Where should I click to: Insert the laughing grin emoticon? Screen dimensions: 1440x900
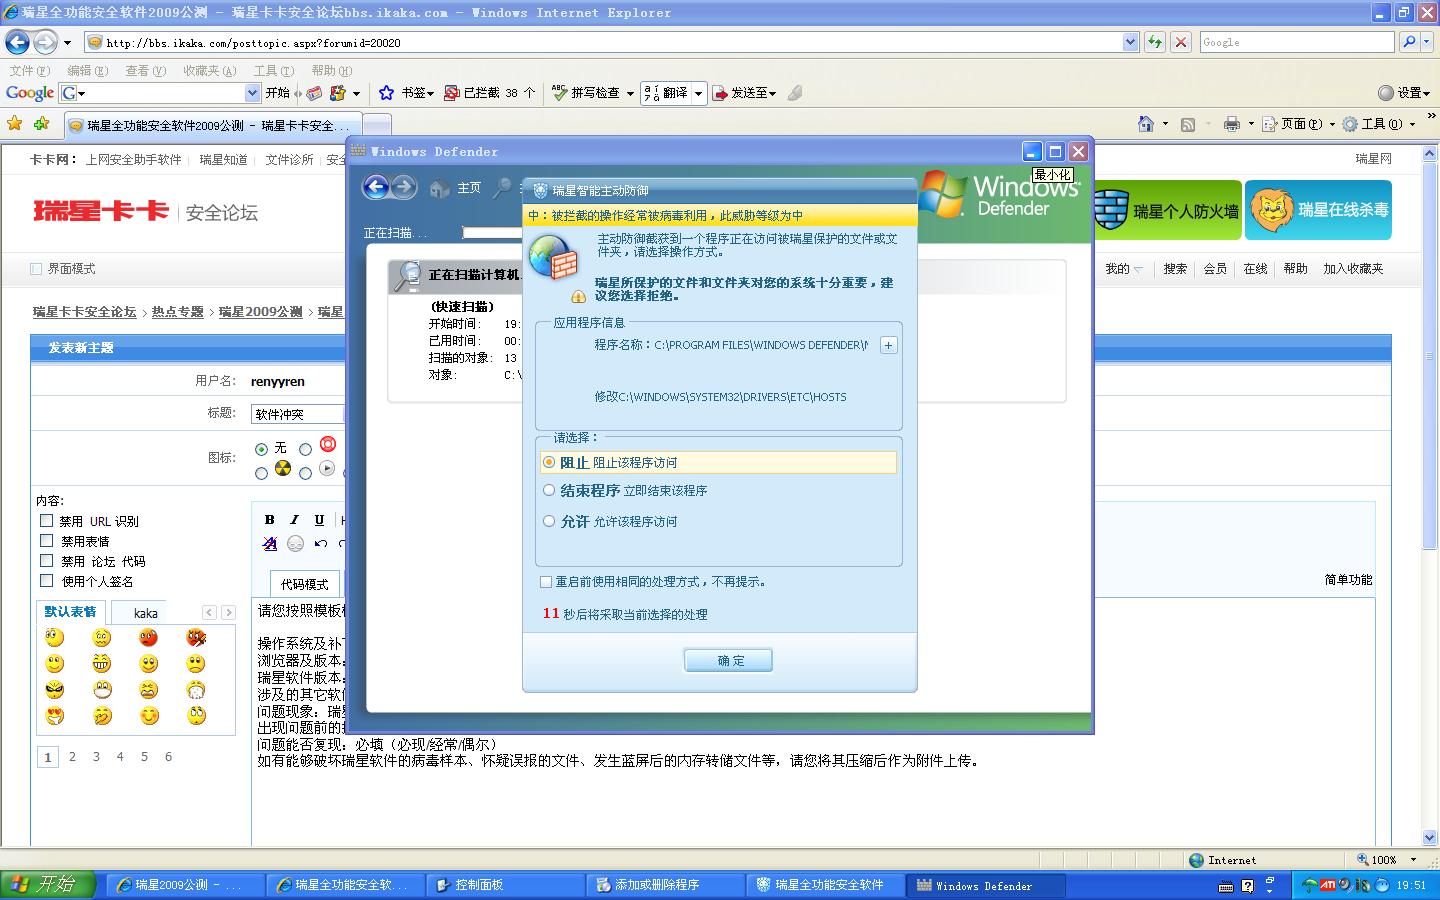tap(101, 663)
